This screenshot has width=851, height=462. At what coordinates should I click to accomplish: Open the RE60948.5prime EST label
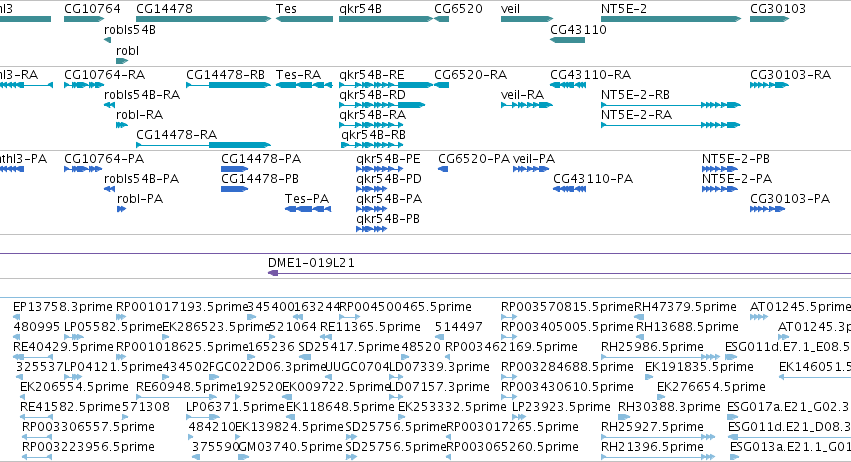click(186, 387)
